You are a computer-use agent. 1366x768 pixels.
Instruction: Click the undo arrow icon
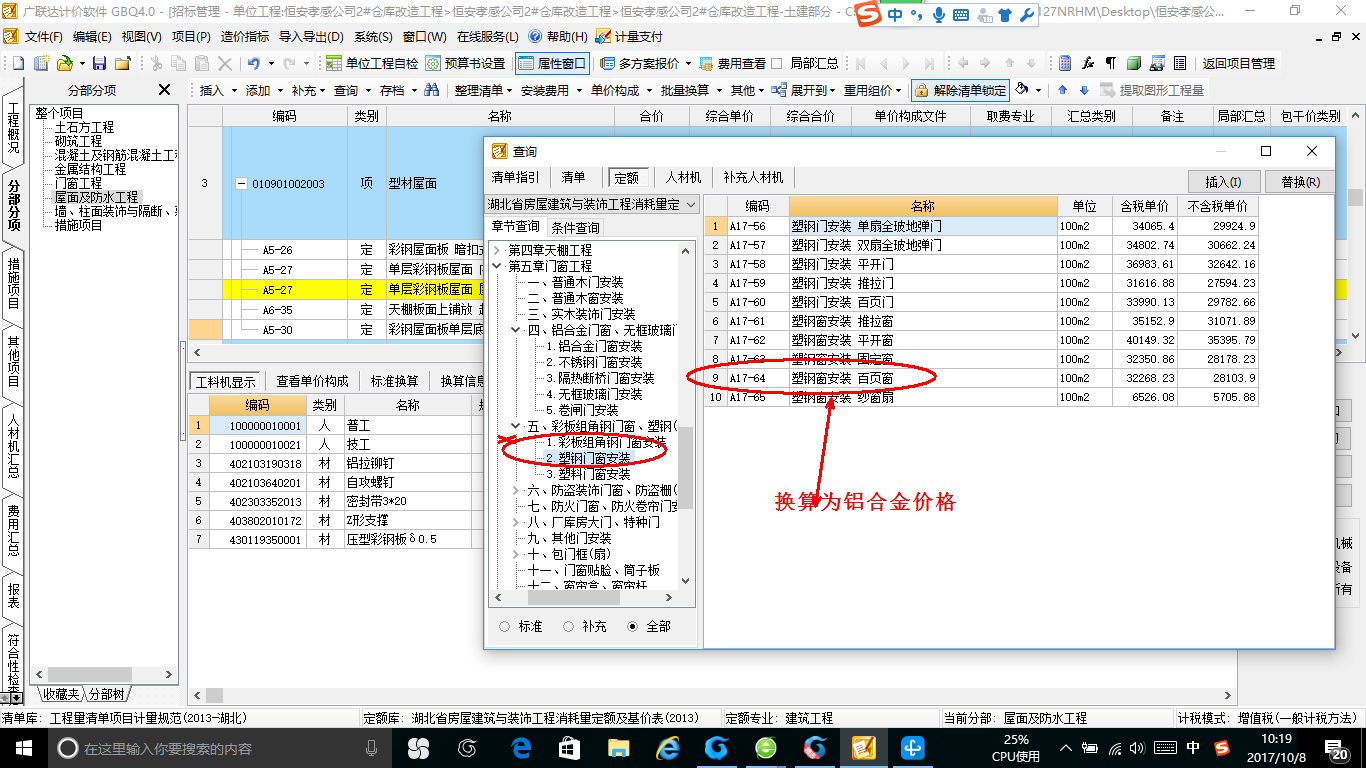pyautogui.click(x=253, y=63)
